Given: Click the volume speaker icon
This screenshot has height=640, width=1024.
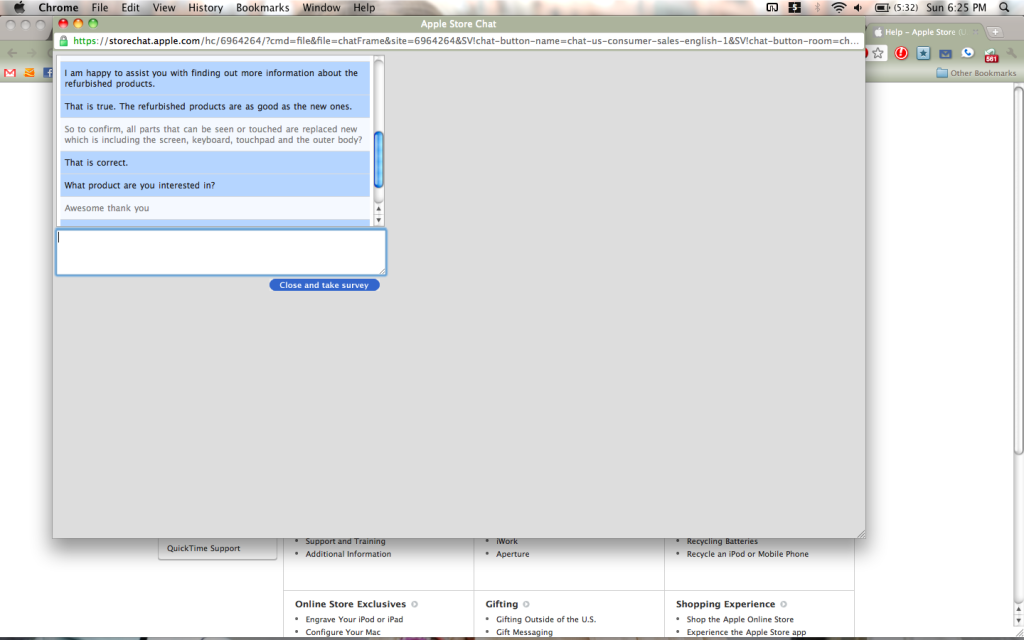Looking at the screenshot, I should (x=858, y=8).
